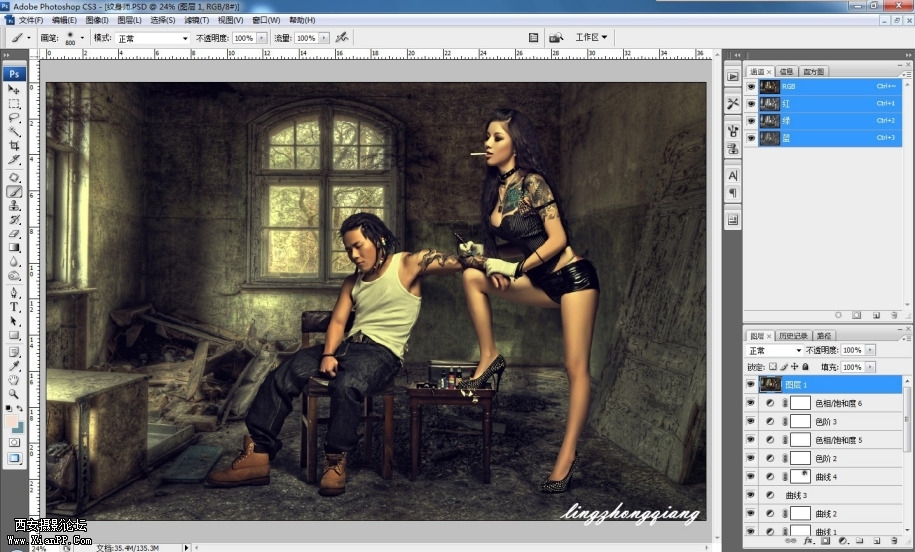Select the Rectangular Marquee tool
Image resolution: width=915 pixels, height=552 pixels.
[14, 104]
